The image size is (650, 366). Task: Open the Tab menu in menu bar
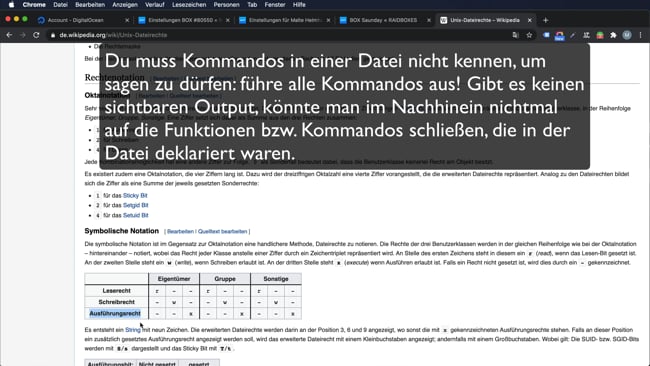[x=252, y=5]
